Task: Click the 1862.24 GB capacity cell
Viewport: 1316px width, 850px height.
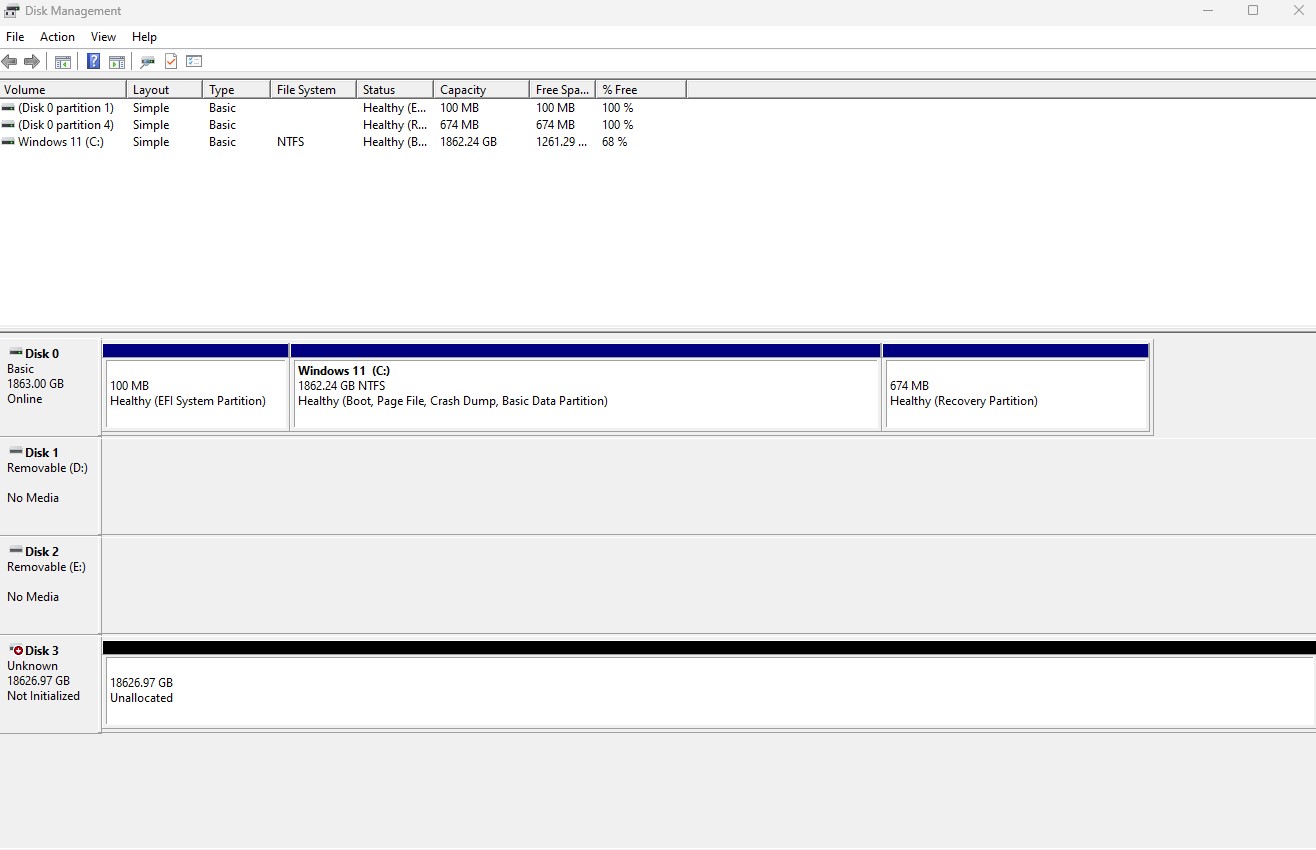Action: [x=468, y=142]
